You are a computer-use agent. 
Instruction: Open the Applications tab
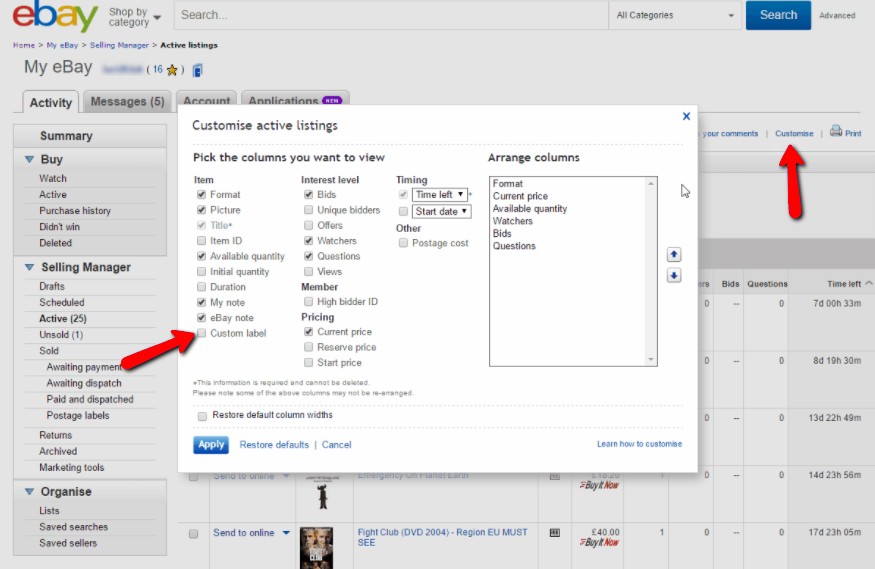[295, 99]
